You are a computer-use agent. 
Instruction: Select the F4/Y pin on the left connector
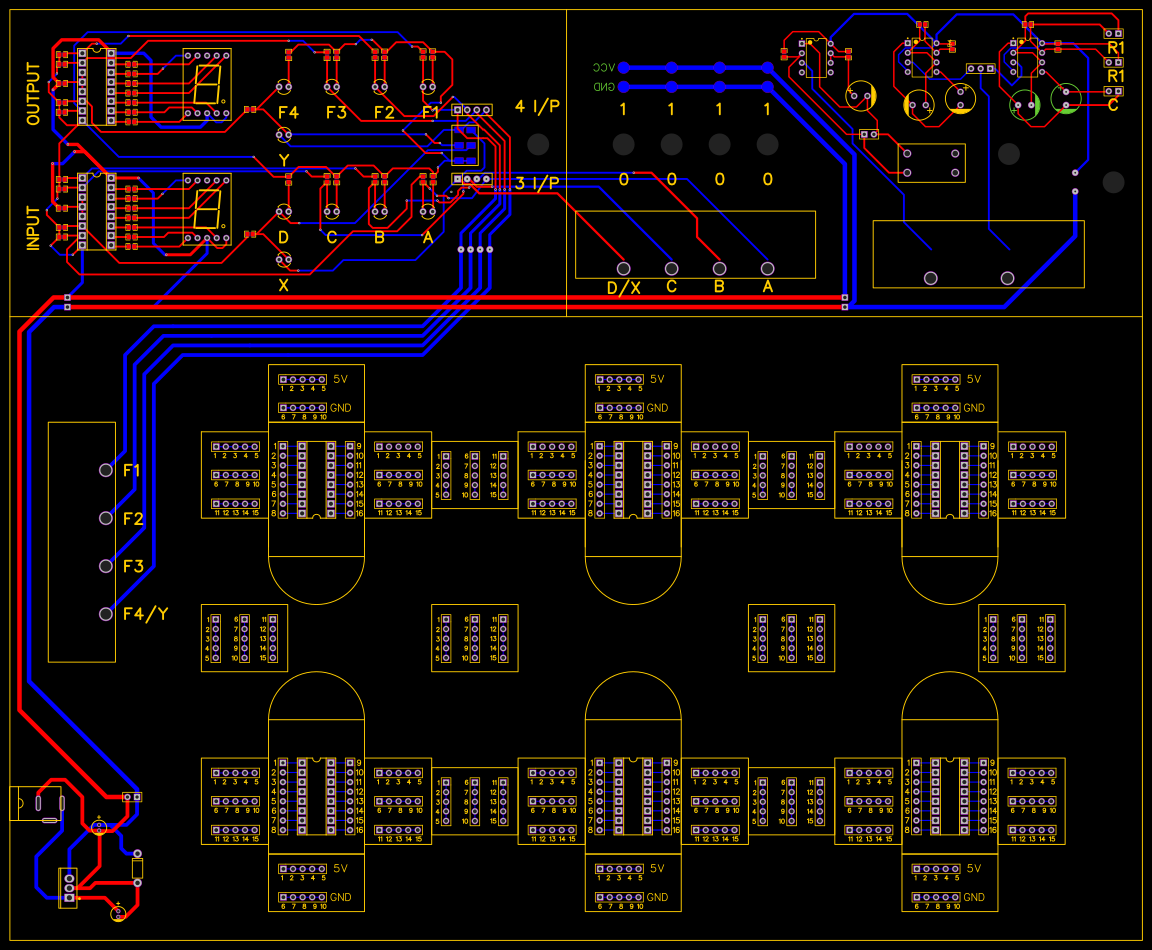coord(105,613)
